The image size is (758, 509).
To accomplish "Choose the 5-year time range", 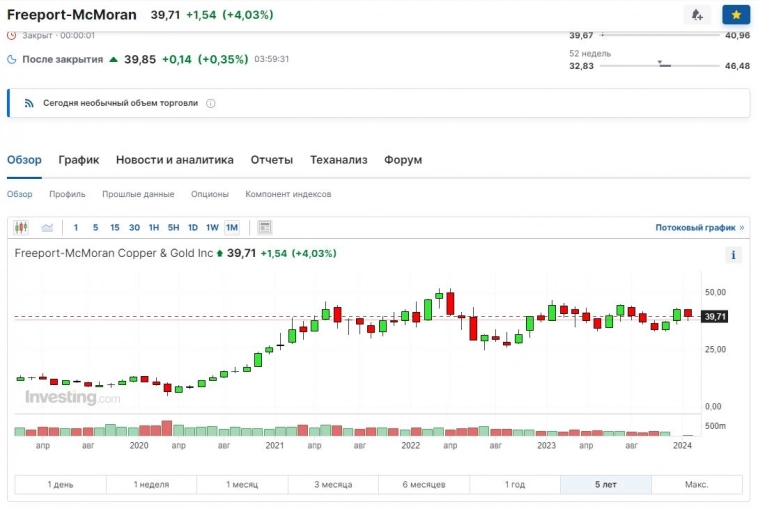I will pos(605,484).
